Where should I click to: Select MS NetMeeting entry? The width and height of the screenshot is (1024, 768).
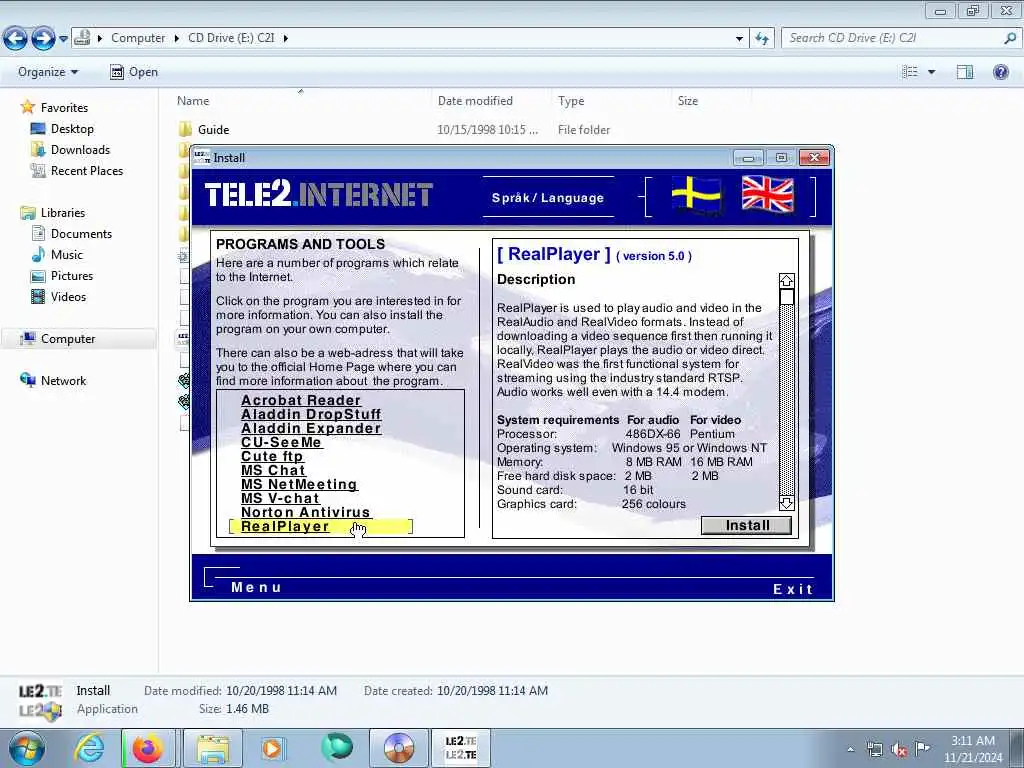299,485
